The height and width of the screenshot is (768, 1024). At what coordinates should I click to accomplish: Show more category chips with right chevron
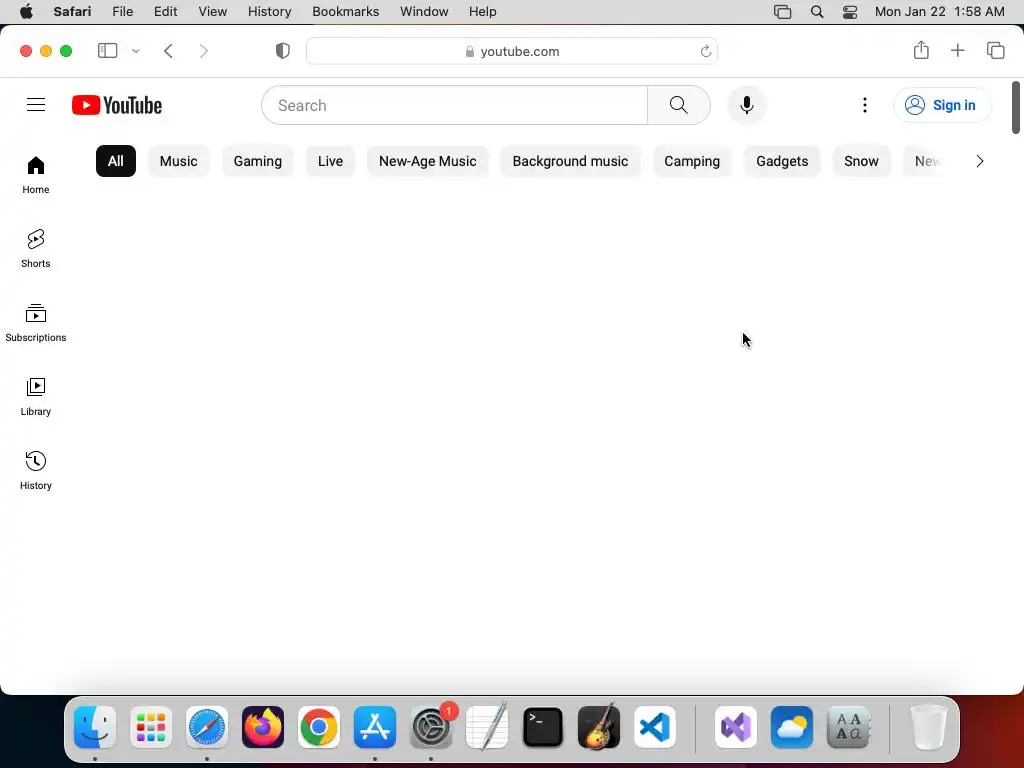979,161
